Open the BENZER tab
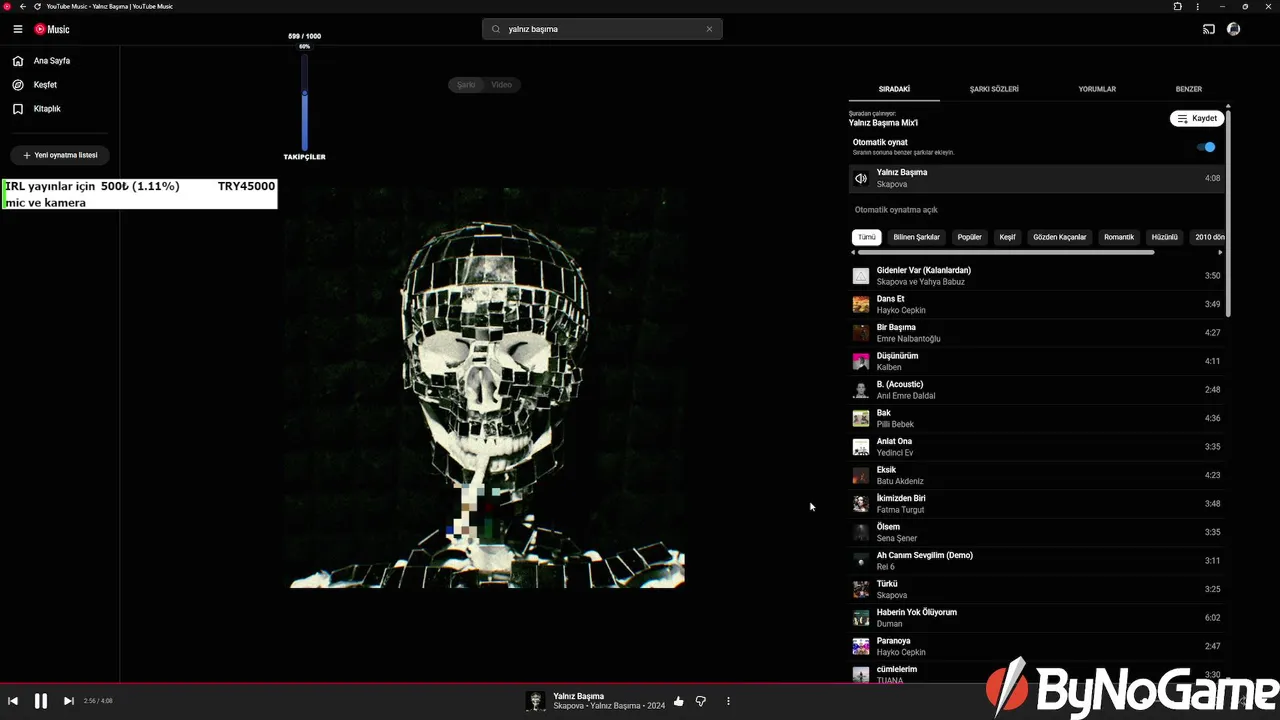Image resolution: width=1280 pixels, height=720 pixels. [1189, 89]
